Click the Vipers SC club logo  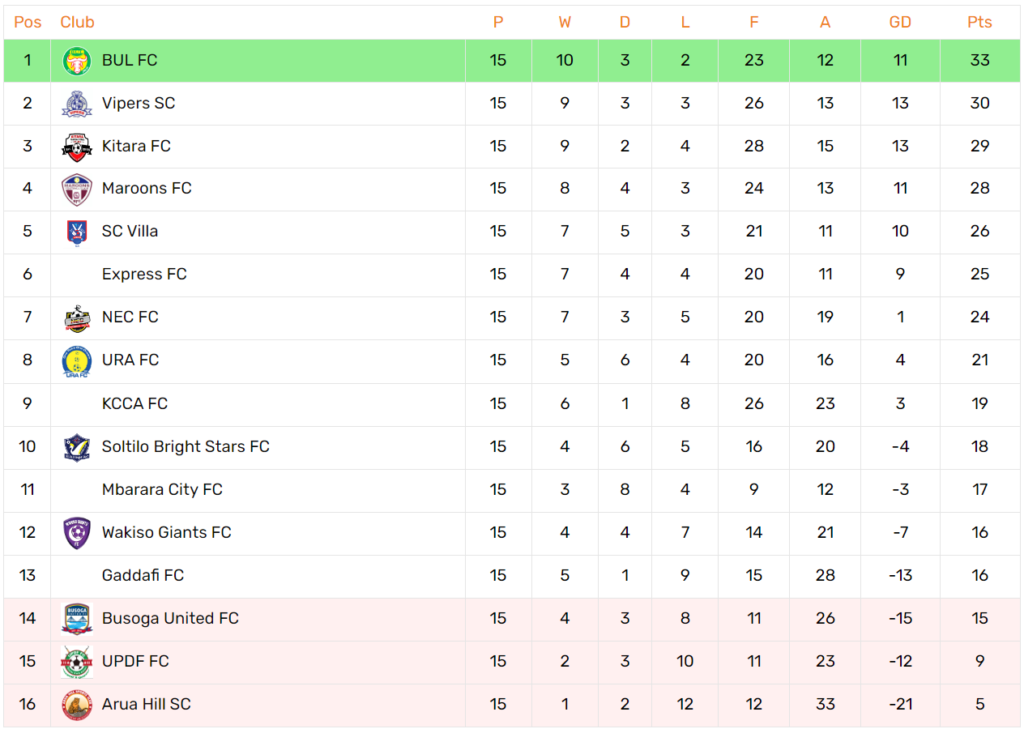pos(76,103)
